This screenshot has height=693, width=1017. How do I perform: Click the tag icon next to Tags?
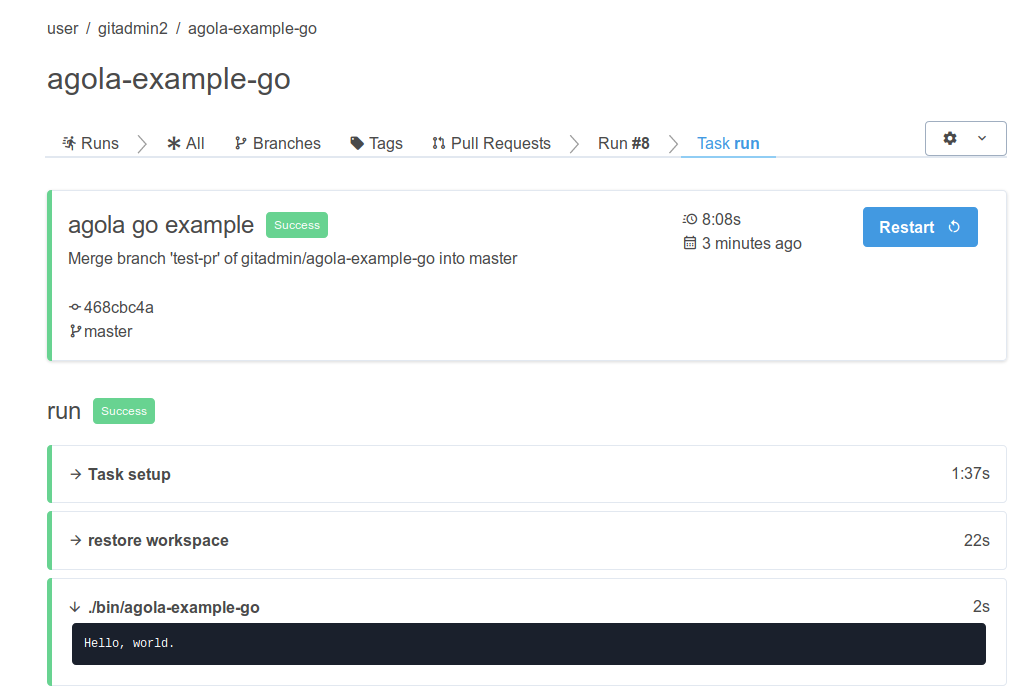pos(357,143)
